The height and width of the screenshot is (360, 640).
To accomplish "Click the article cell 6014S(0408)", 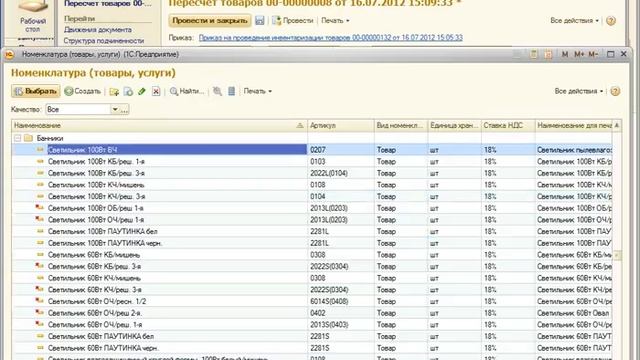I will pos(341,301).
